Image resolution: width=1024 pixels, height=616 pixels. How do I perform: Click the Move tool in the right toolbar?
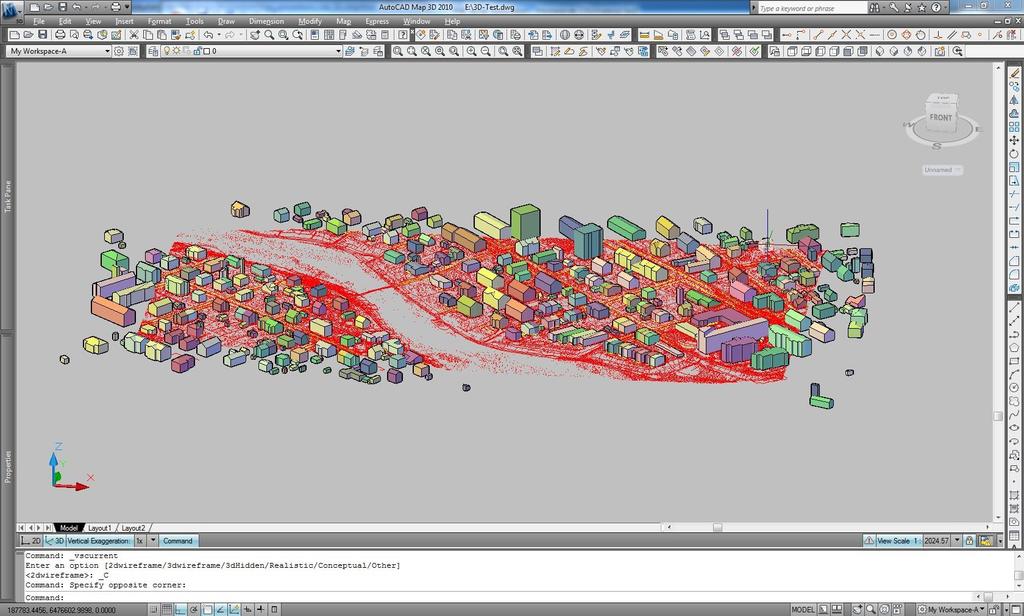[1014, 140]
